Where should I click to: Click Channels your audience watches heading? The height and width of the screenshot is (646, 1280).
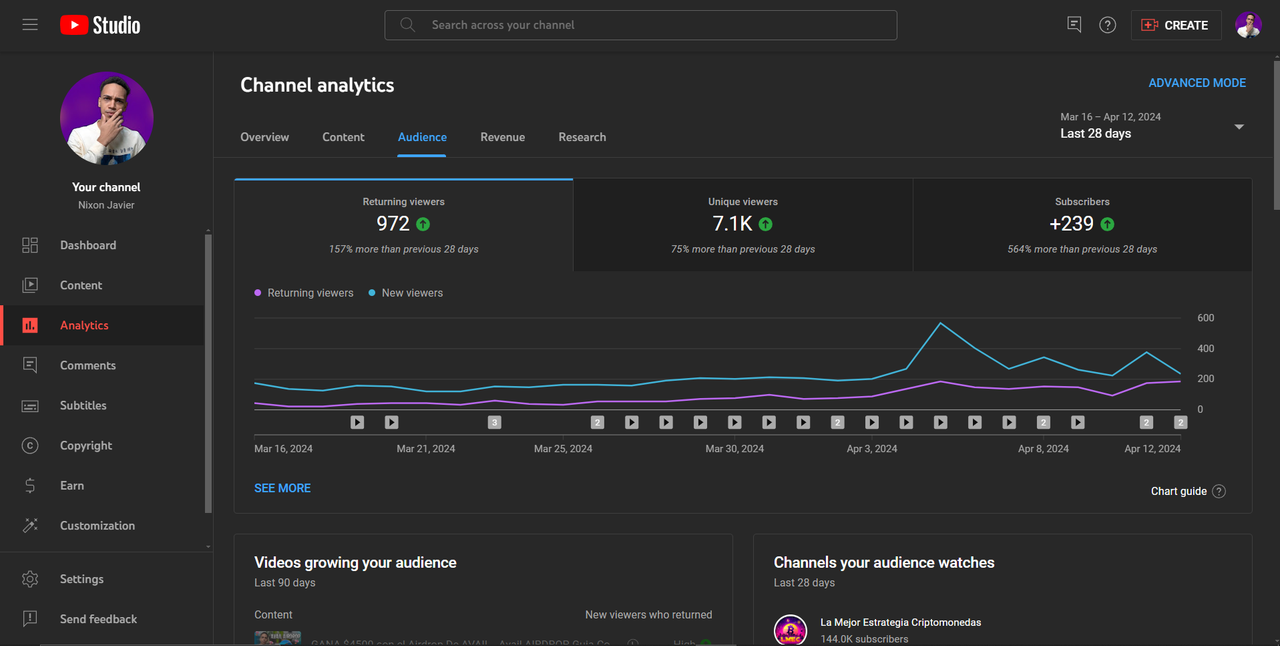[884, 563]
